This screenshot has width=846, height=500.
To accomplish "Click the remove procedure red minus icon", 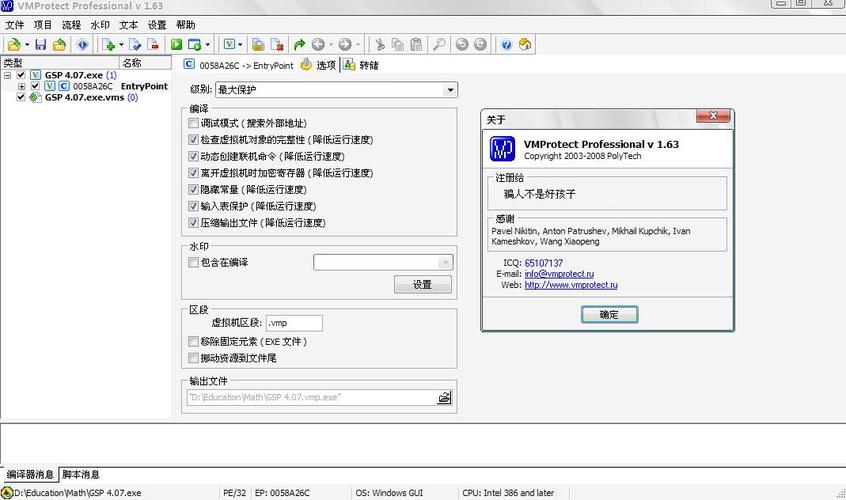I will (153, 45).
